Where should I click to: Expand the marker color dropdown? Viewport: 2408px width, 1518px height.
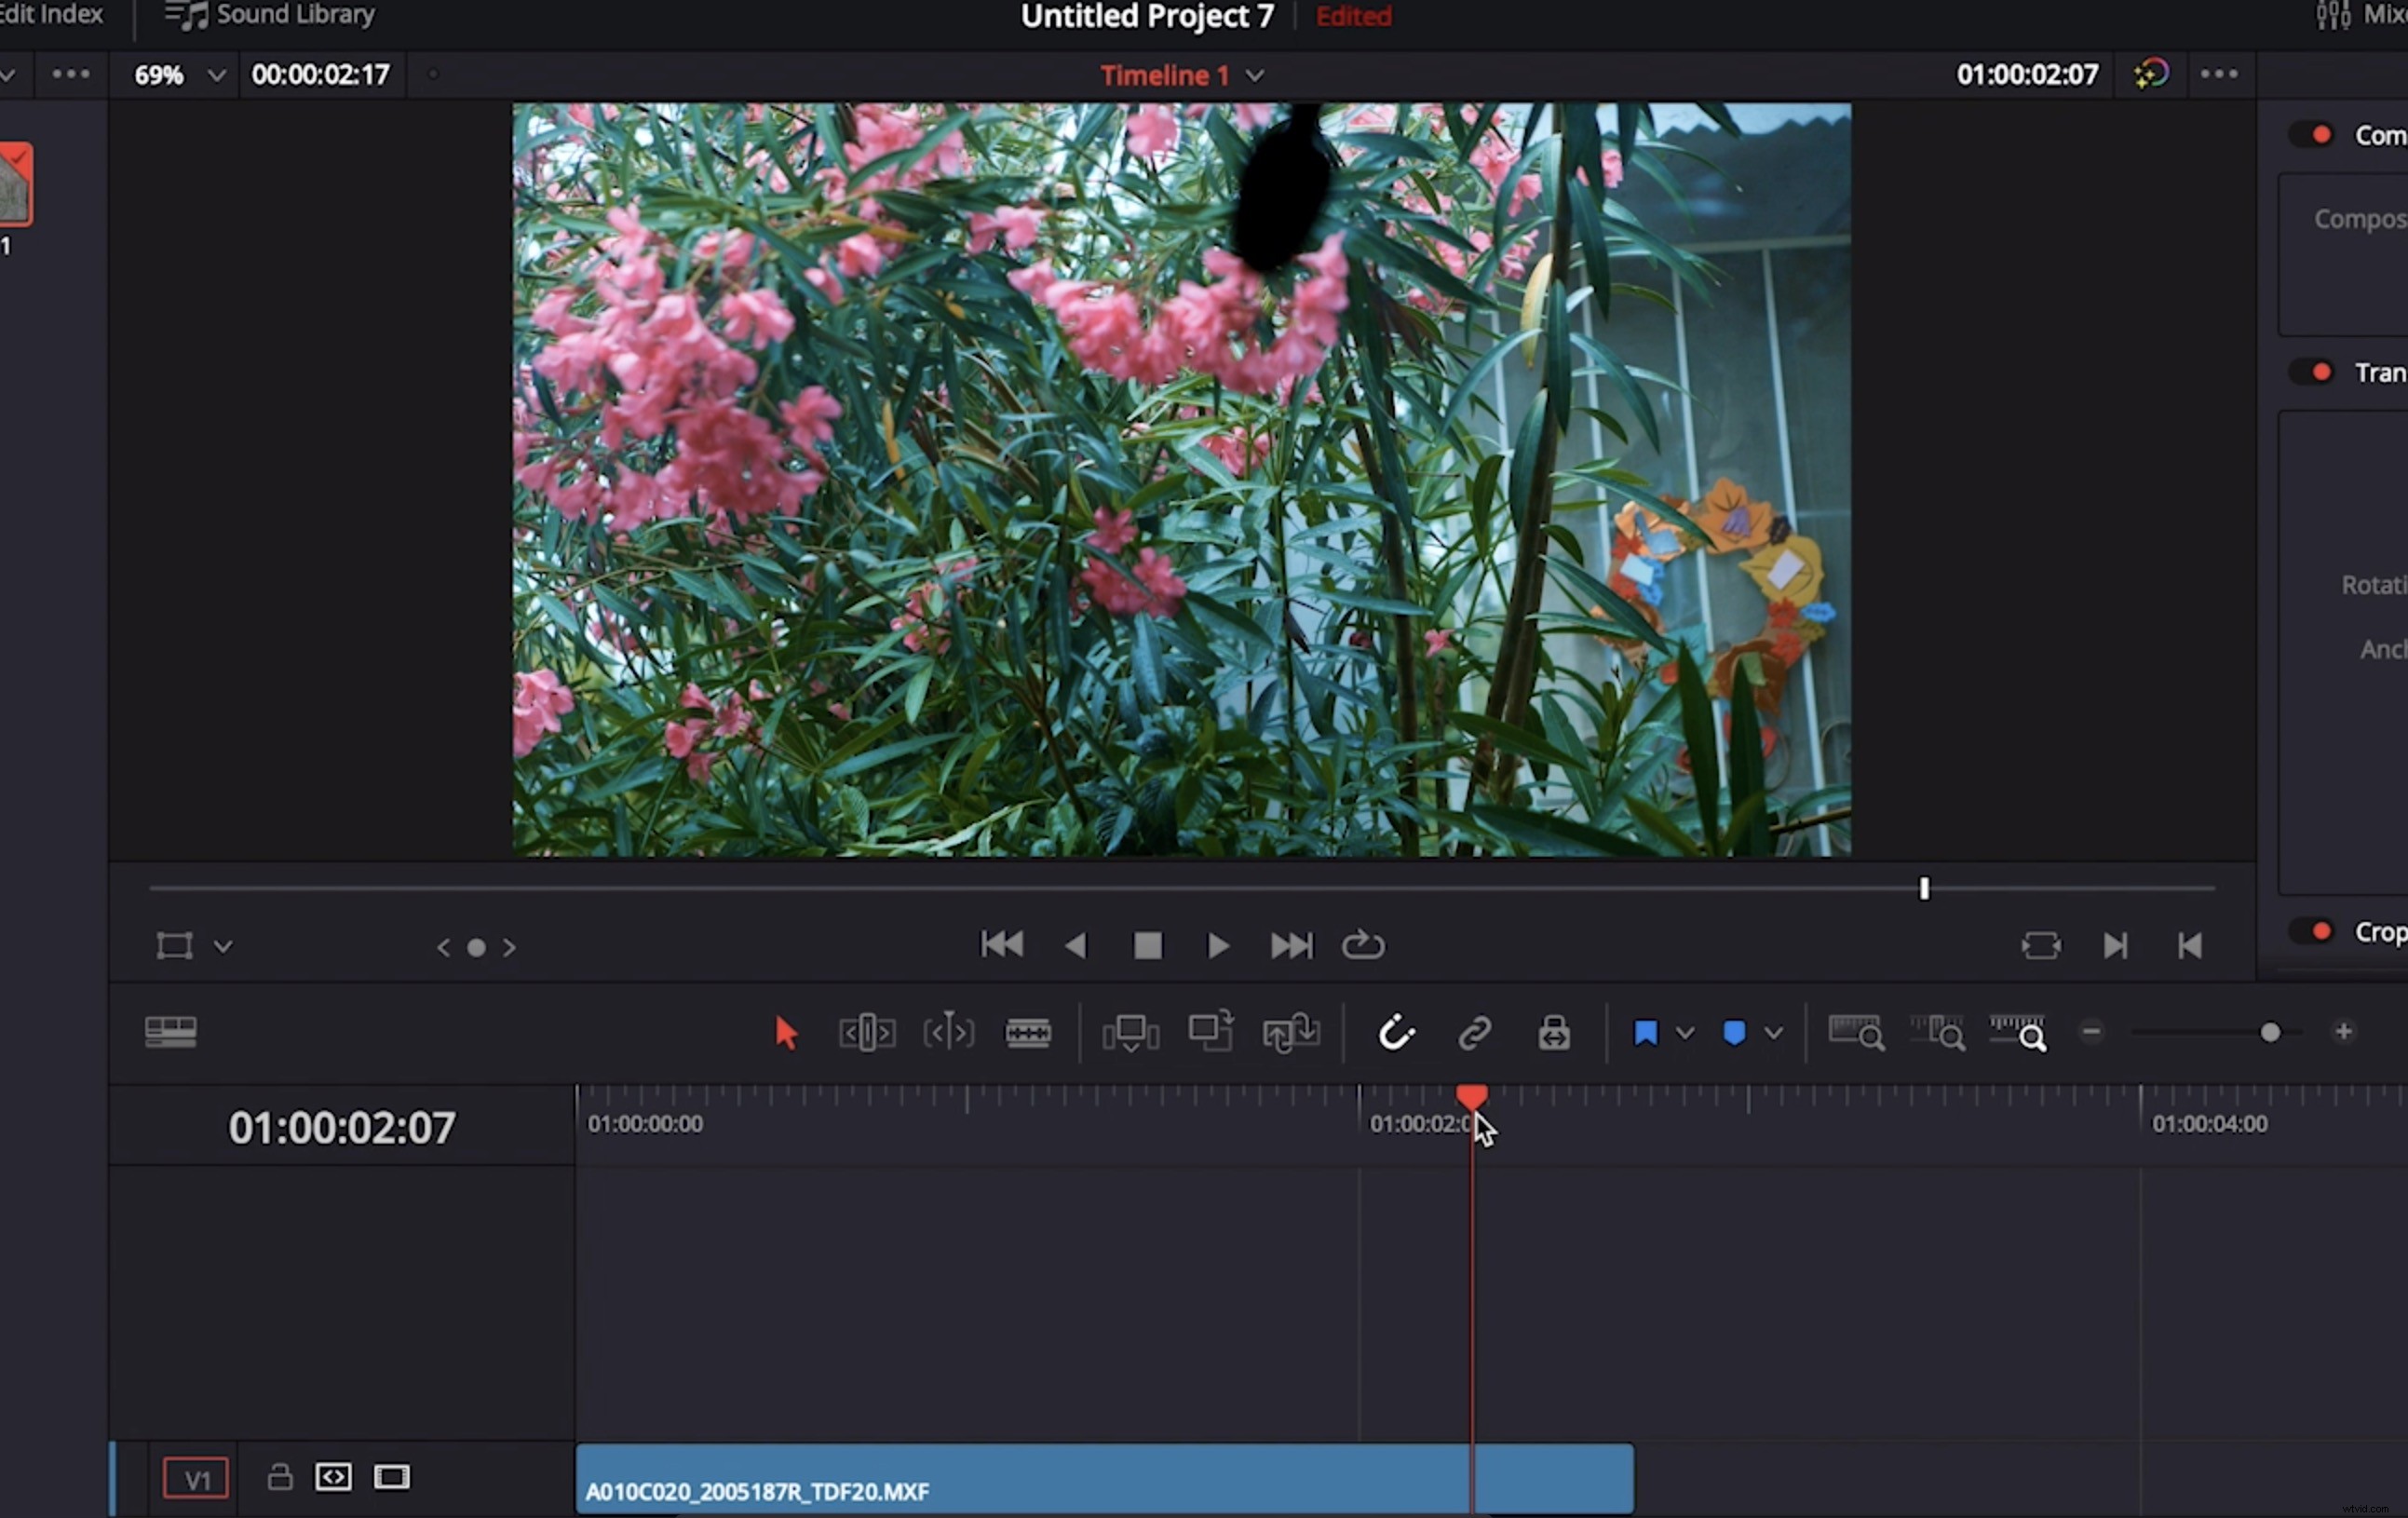1773,1032
